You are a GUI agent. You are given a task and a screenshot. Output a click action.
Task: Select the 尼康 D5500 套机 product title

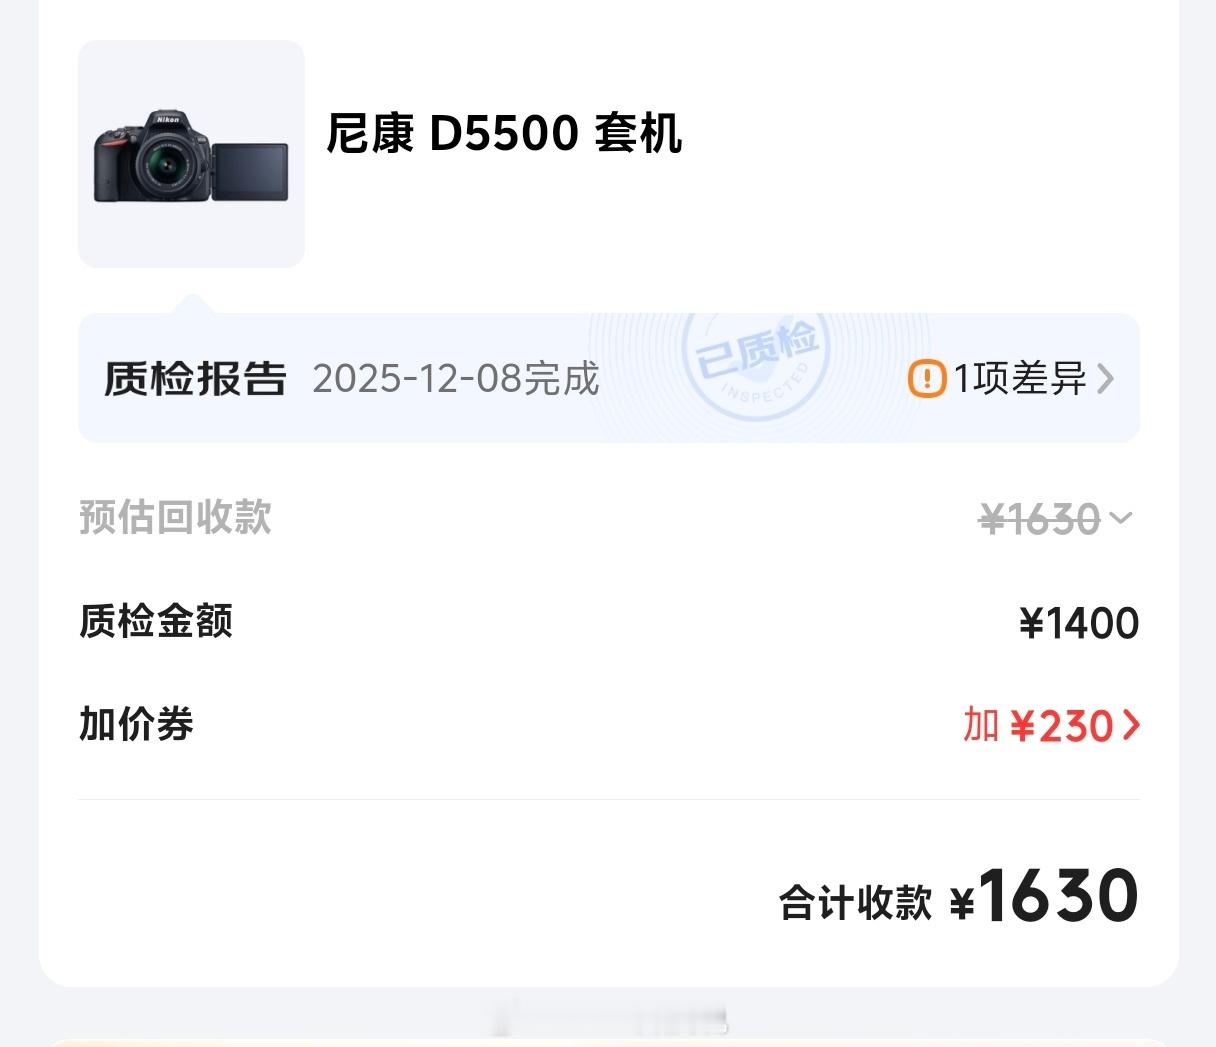(504, 133)
